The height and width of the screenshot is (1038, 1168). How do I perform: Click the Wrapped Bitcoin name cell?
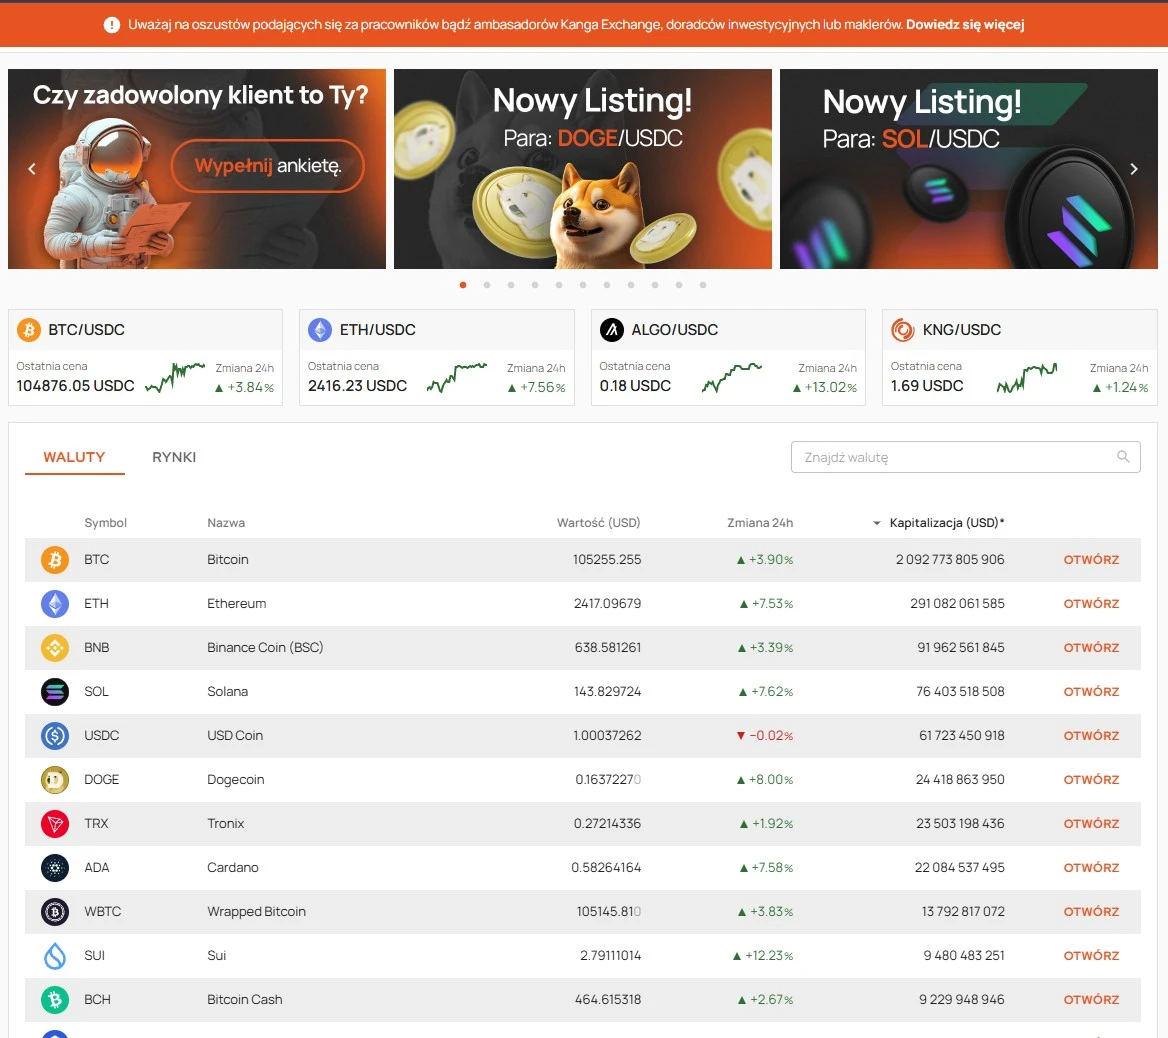click(256, 911)
